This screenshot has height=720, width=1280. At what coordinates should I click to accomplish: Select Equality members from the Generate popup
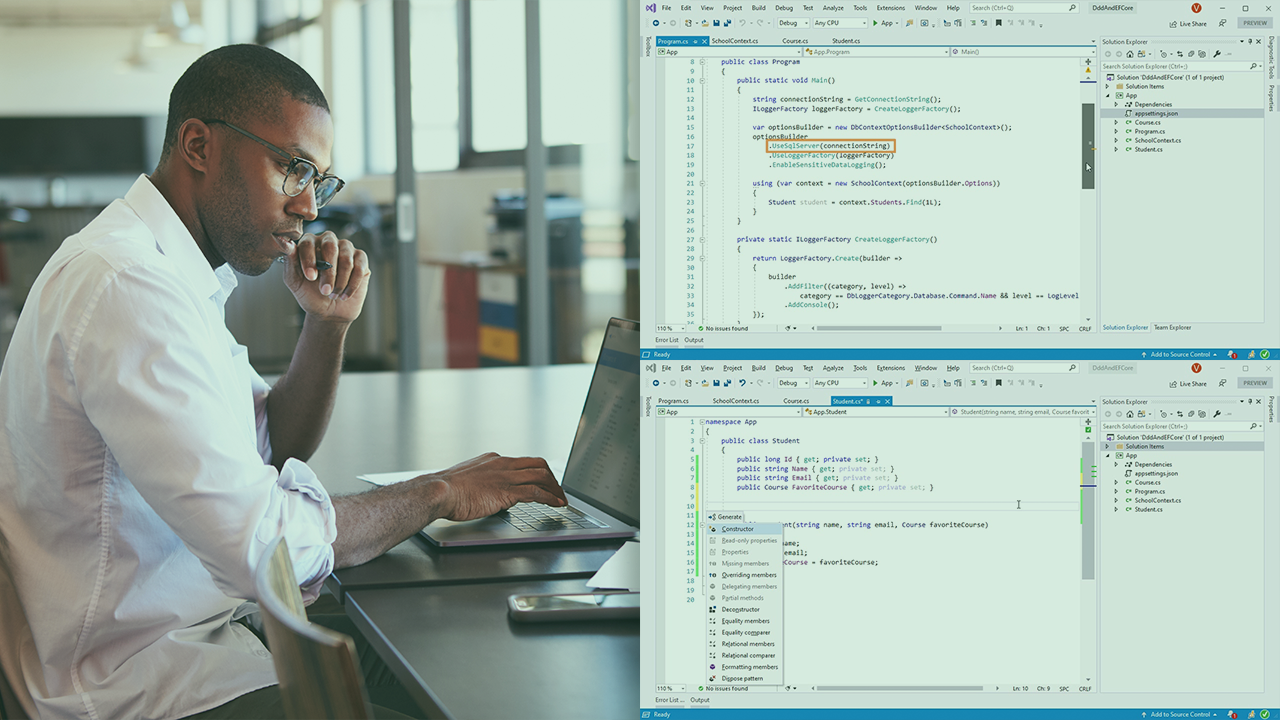coord(745,621)
